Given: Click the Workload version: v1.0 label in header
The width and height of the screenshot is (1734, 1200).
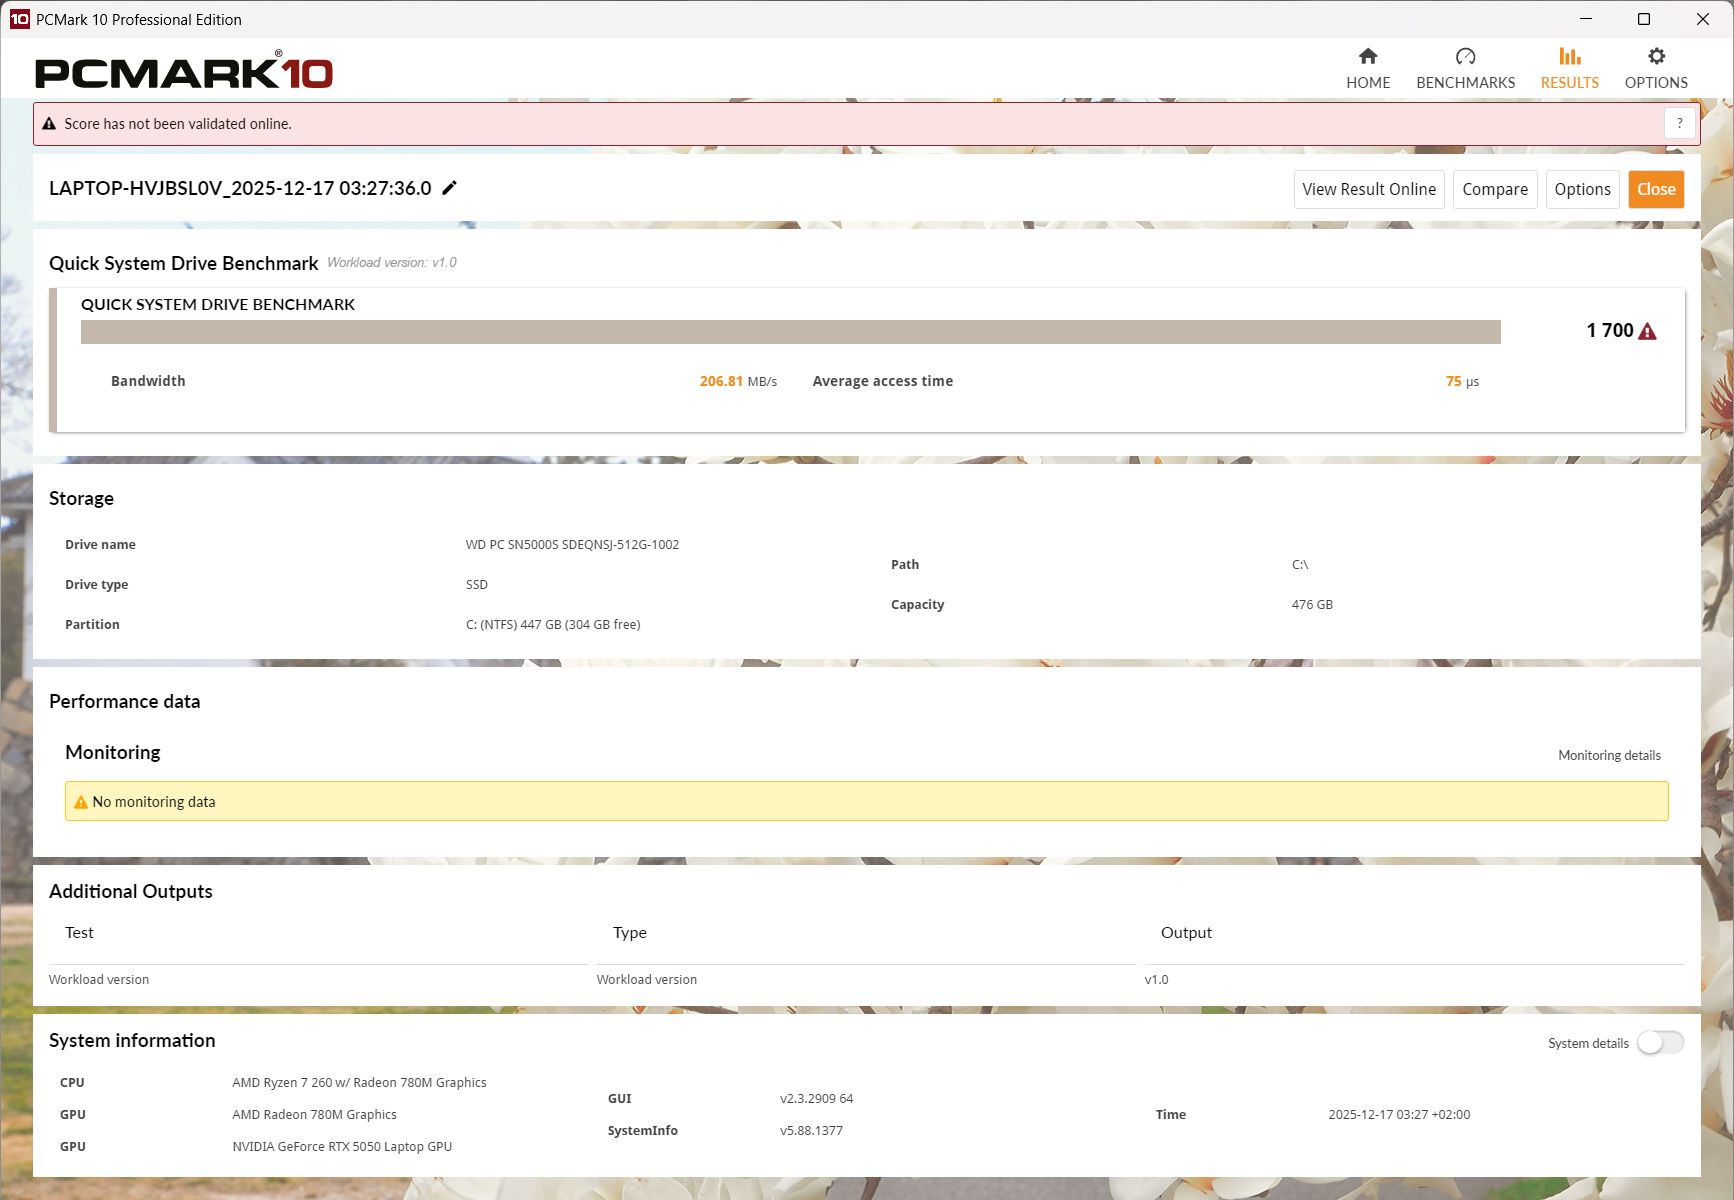Looking at the screenshot, I should [392, 263].
